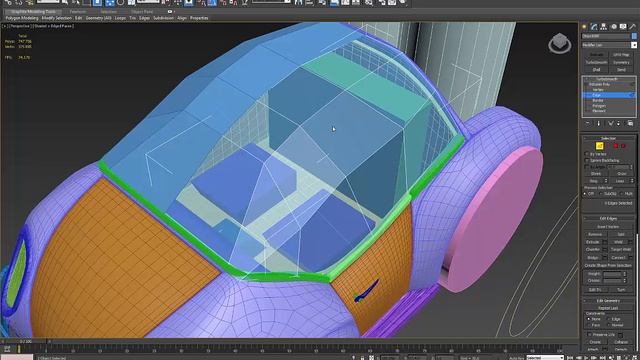
Task: Click the Ring selection button
Action: (593, 180)
